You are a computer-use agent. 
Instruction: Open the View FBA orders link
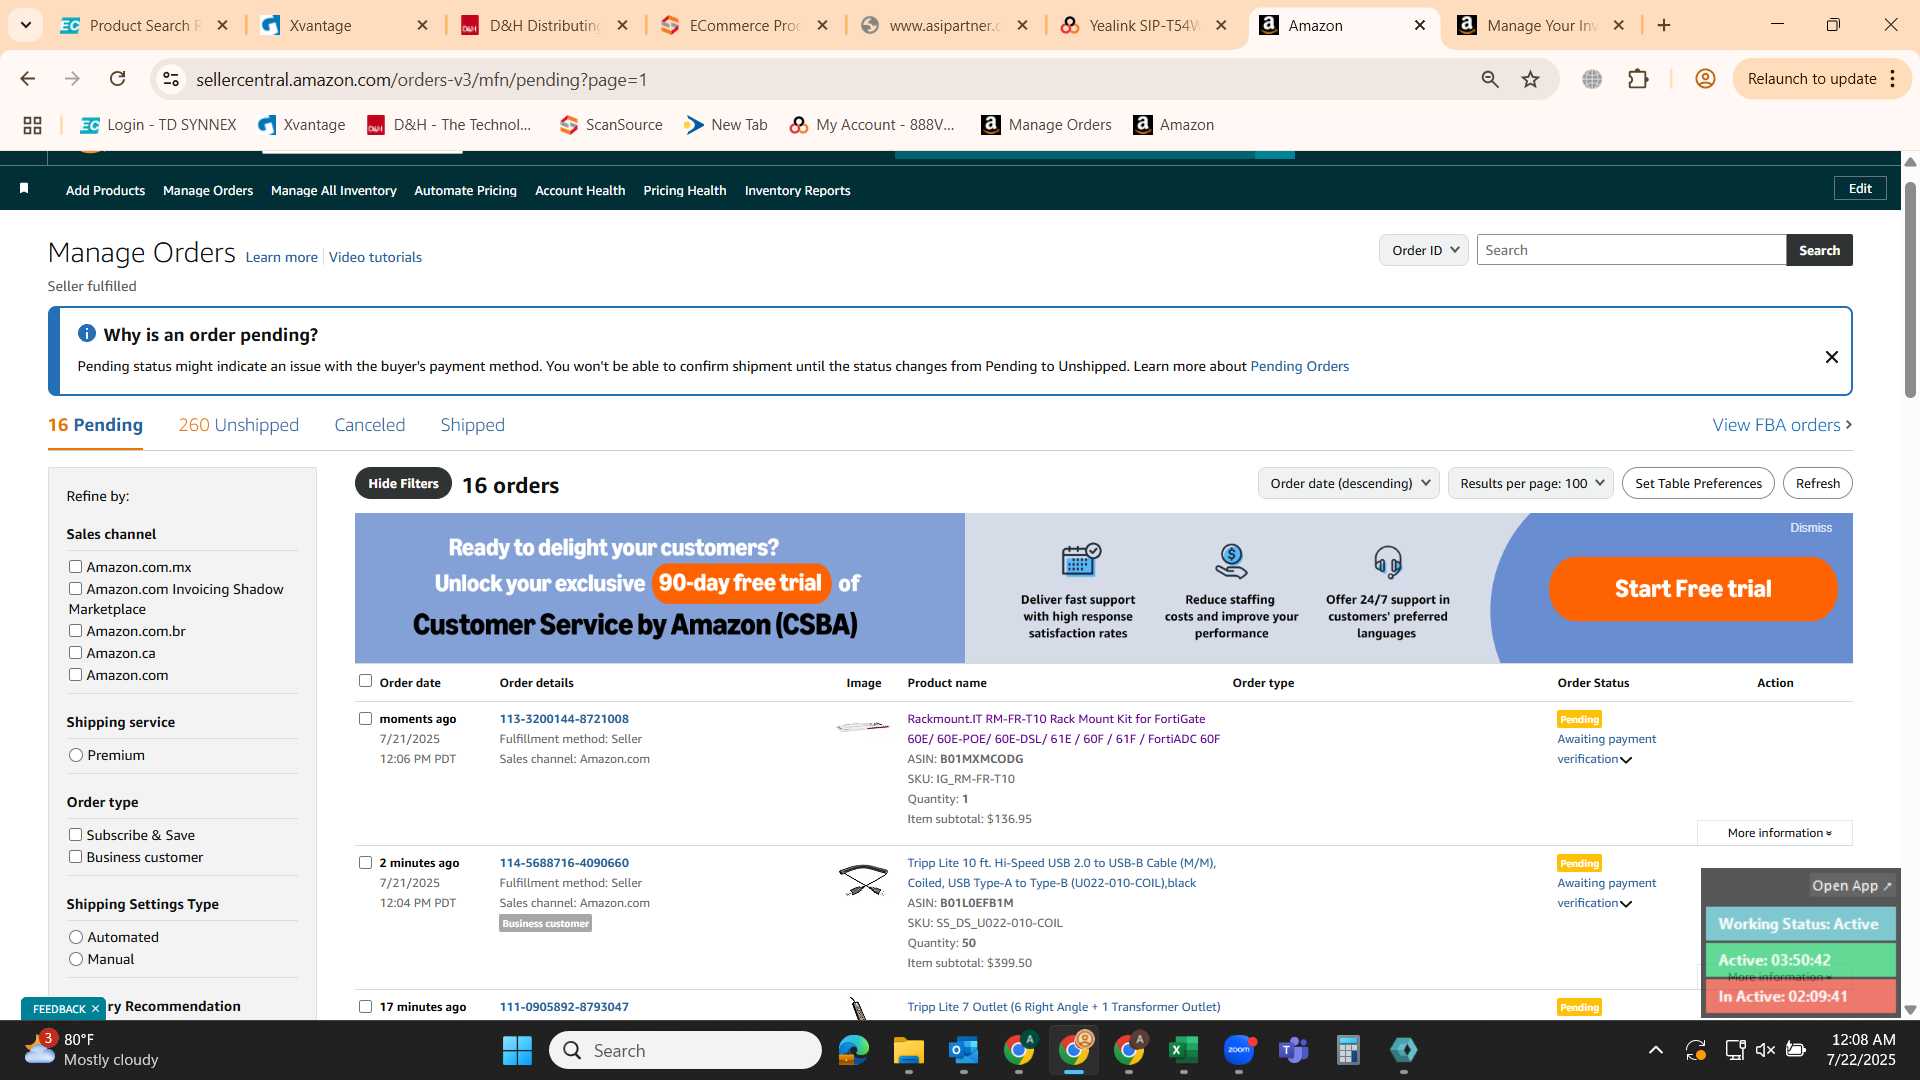point(1782,425)
